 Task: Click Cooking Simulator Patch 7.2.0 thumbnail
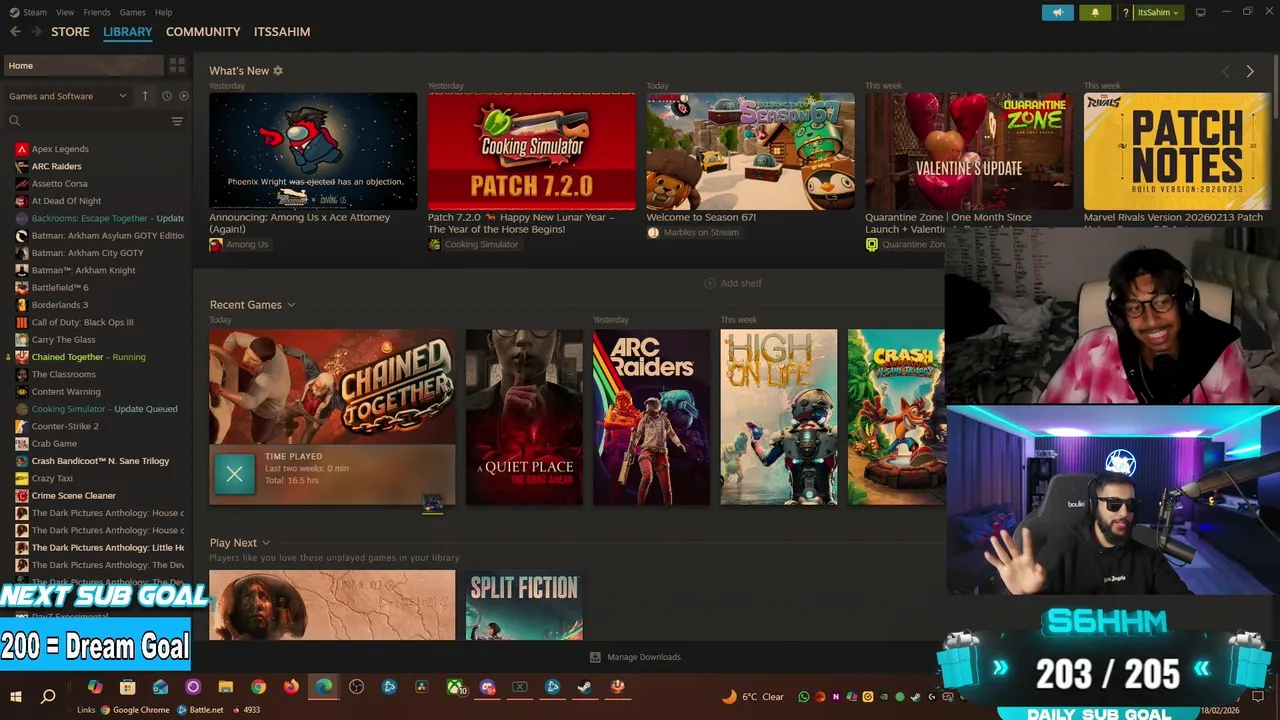(531, 151)
